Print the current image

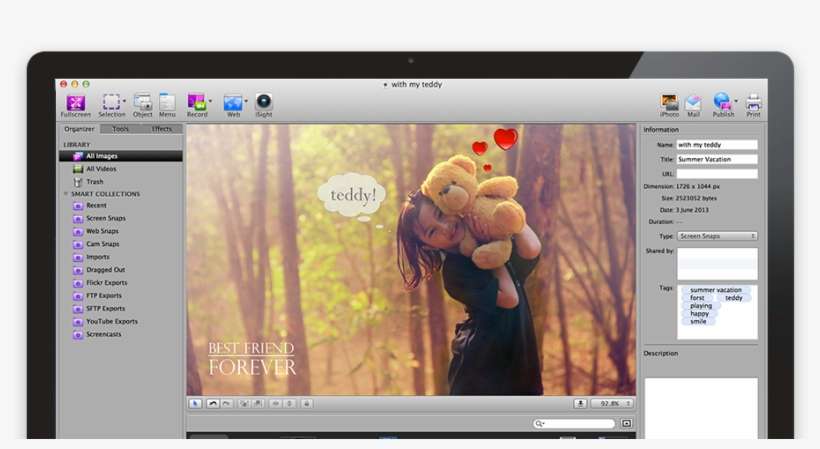coord(754,106)
